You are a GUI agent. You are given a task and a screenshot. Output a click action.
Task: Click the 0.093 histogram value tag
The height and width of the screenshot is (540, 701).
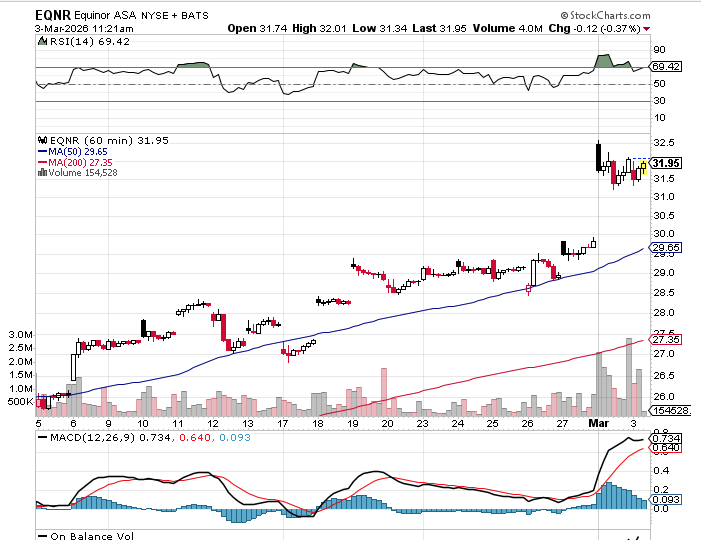coord(666,500)
